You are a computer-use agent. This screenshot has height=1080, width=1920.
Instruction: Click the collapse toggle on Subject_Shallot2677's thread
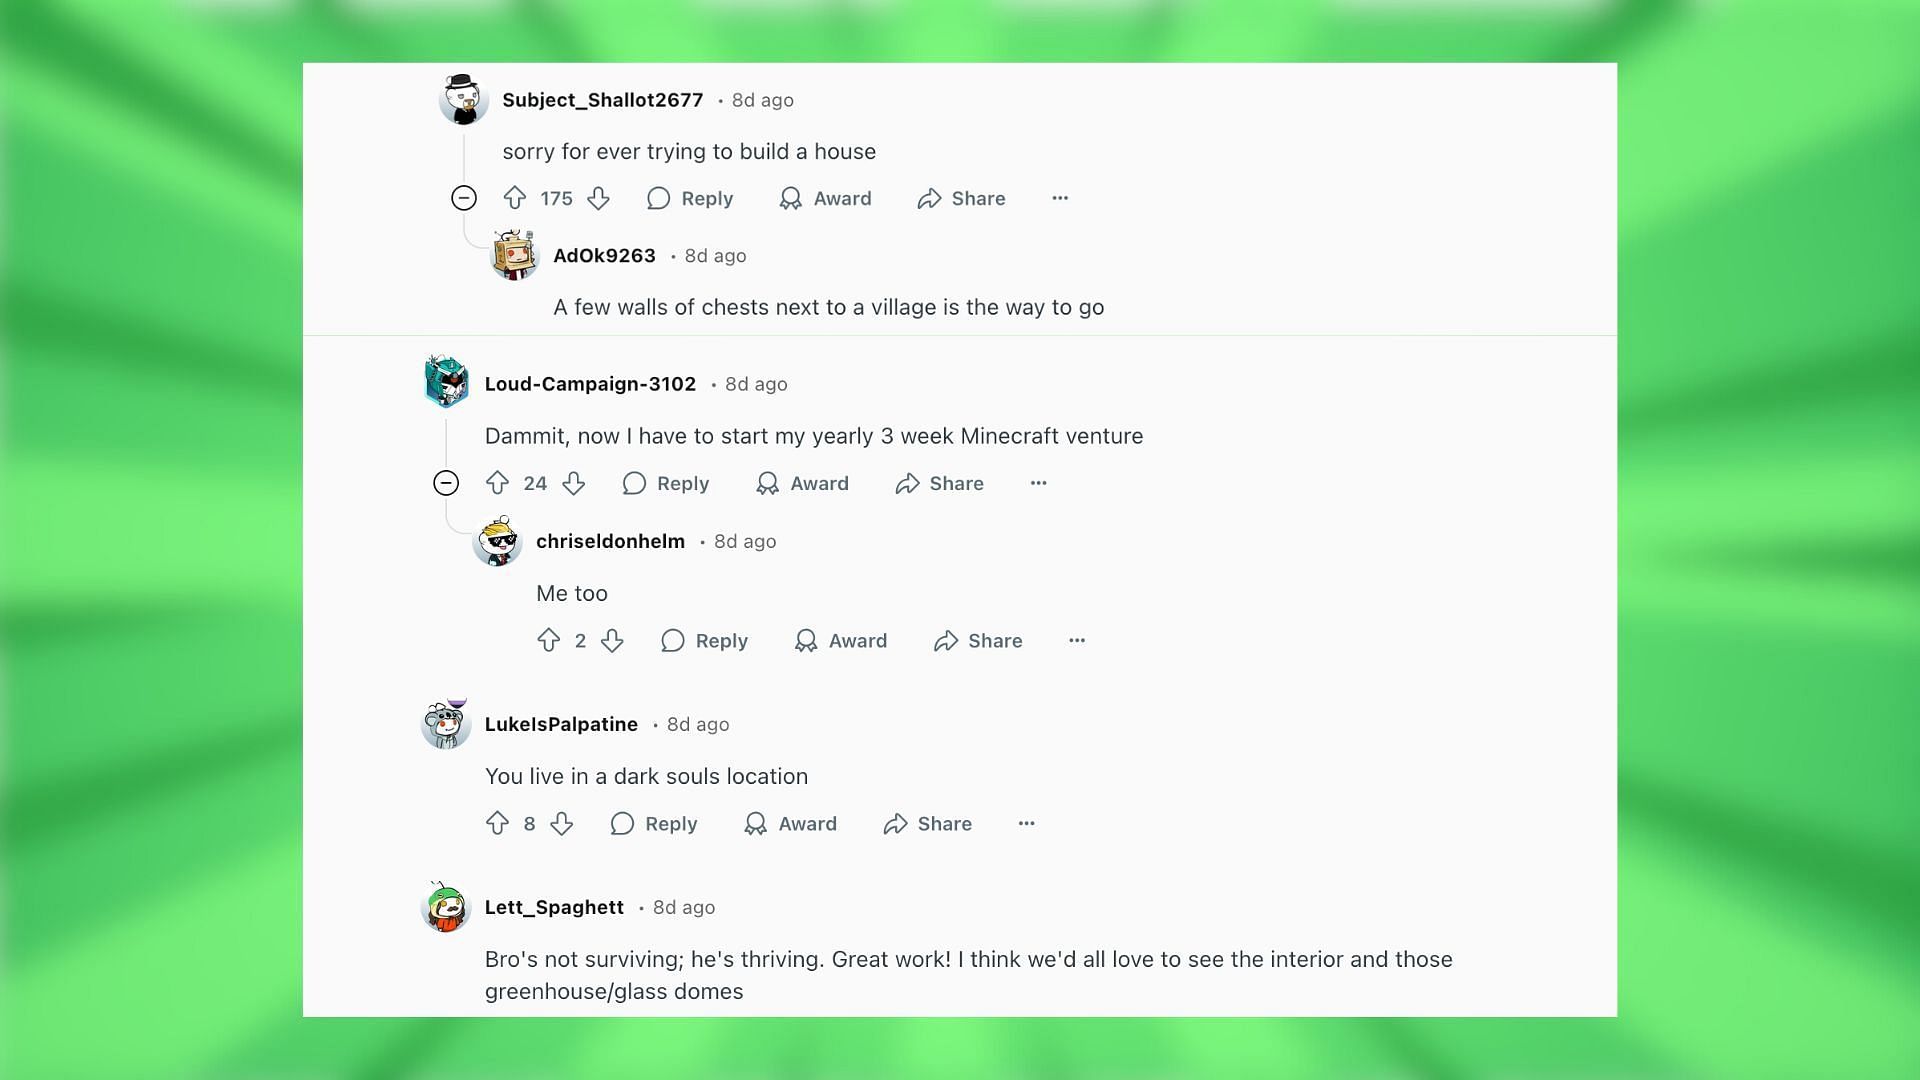[463, 198]
